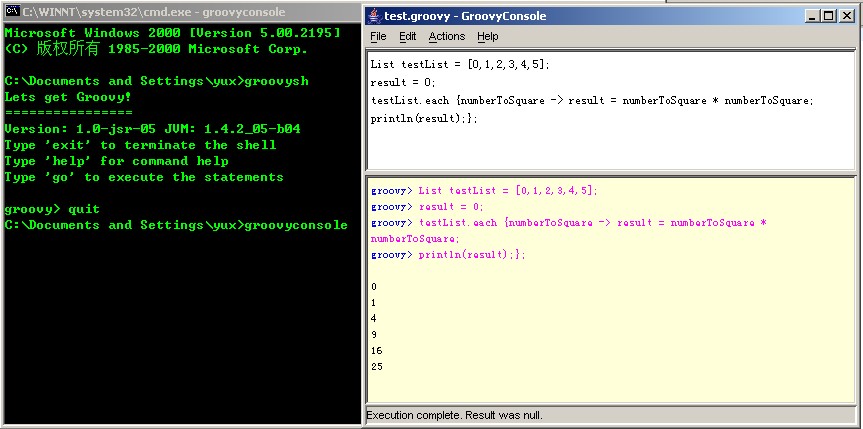Click the output value 16

377,351
